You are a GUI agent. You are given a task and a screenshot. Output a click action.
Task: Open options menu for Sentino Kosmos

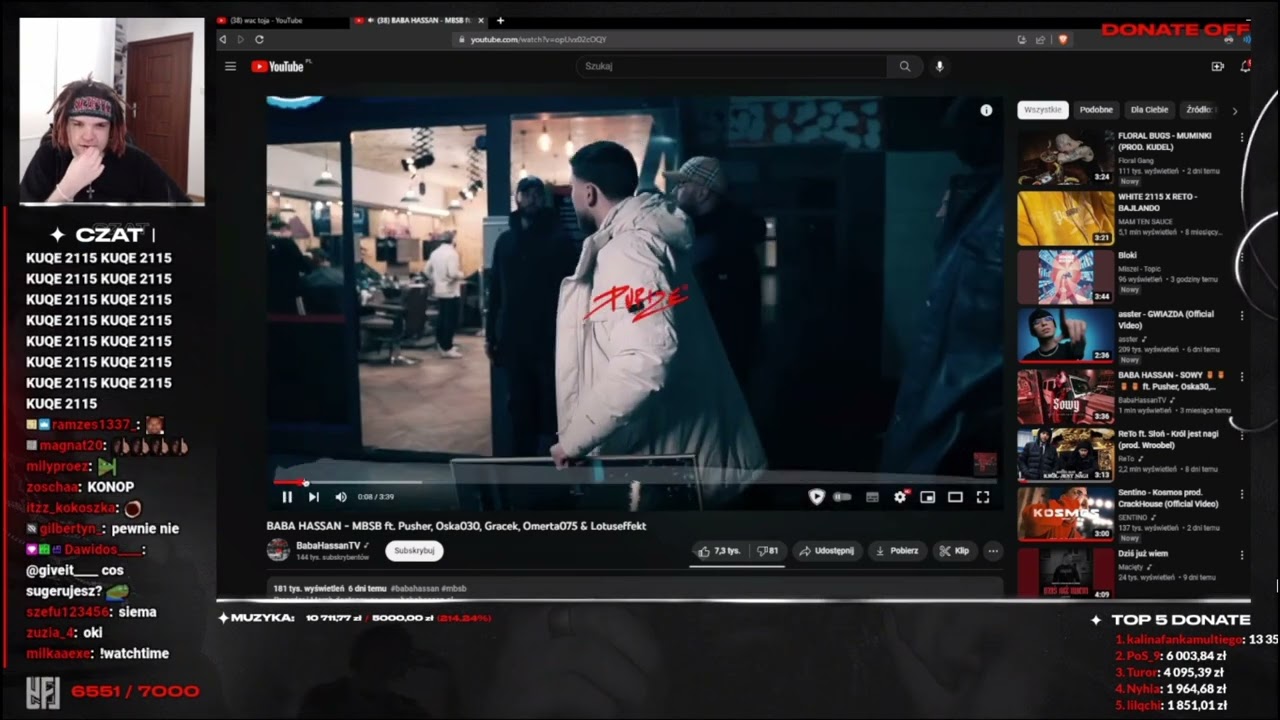1242,495
